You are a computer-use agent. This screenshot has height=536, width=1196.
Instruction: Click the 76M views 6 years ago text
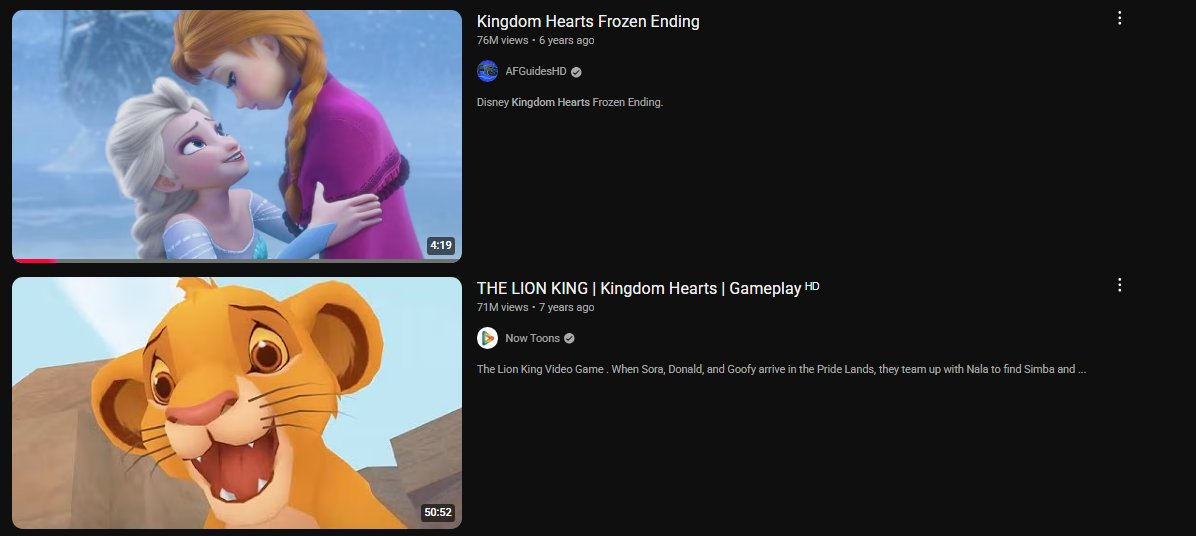(535, 40)
